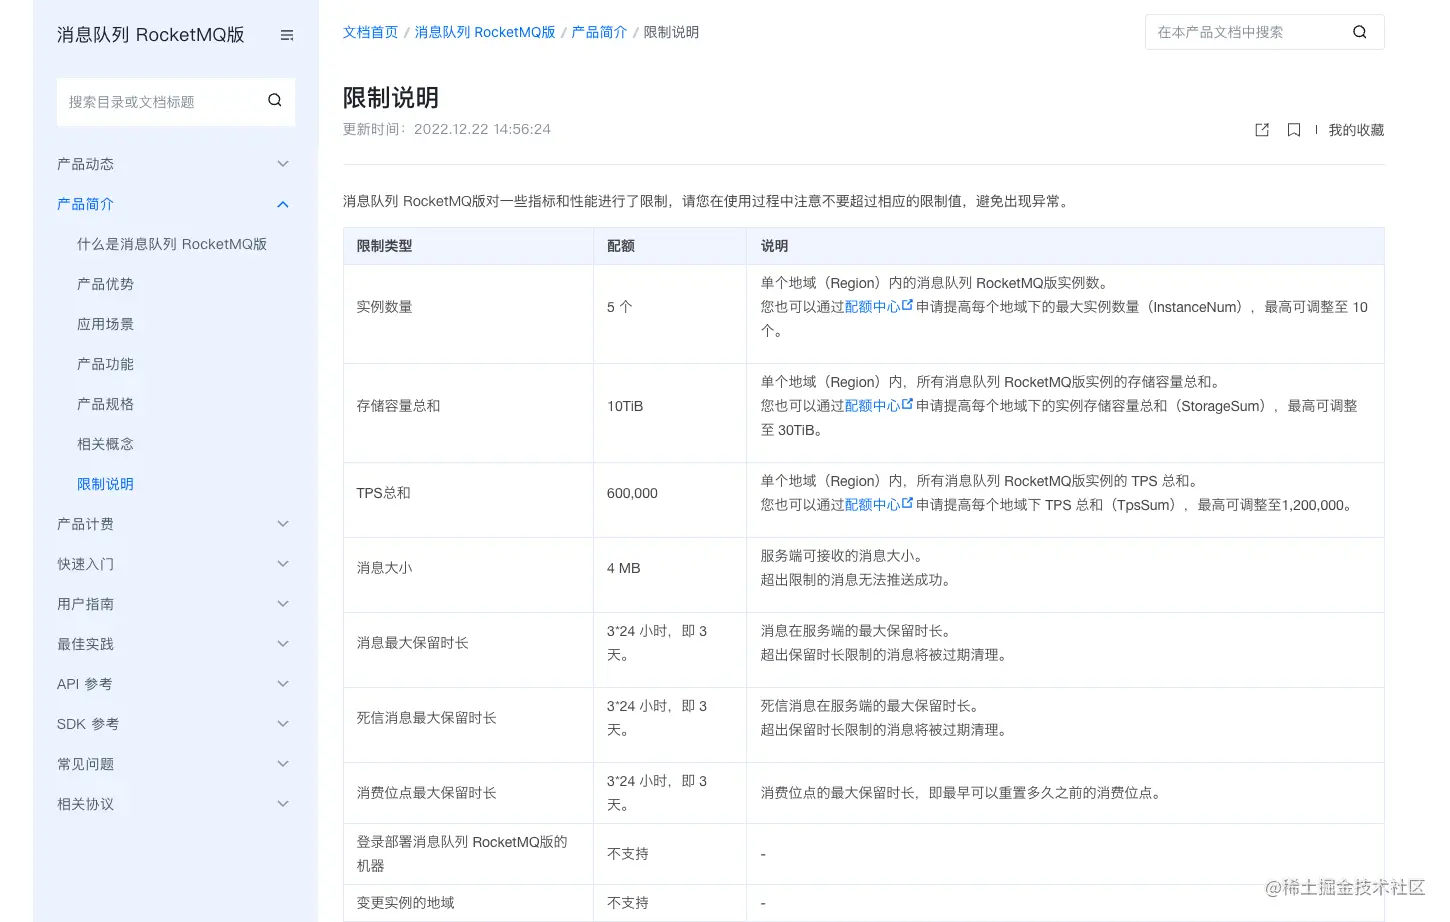
Task: Open 我的收藏 link
Action: 1356,130
